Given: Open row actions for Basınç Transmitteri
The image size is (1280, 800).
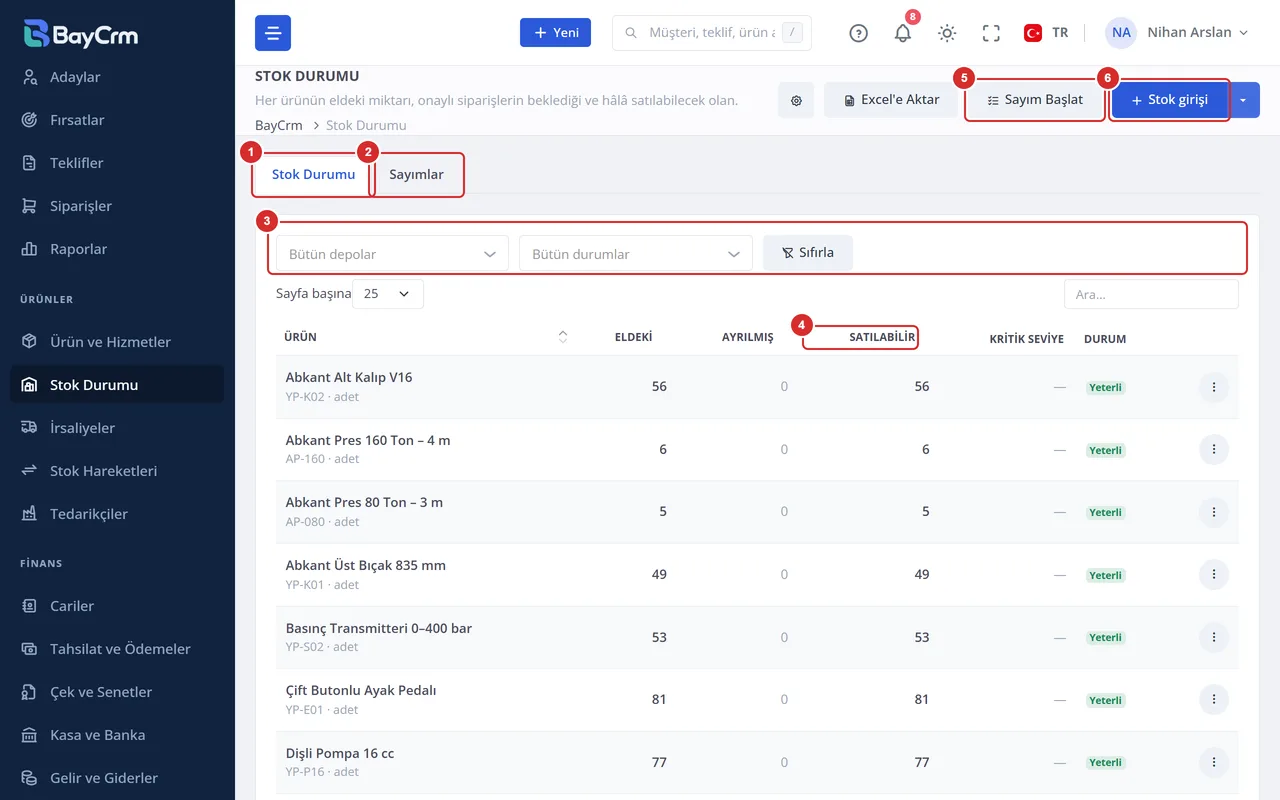Looking at the screenshot, I should (x=1213, y=637).
